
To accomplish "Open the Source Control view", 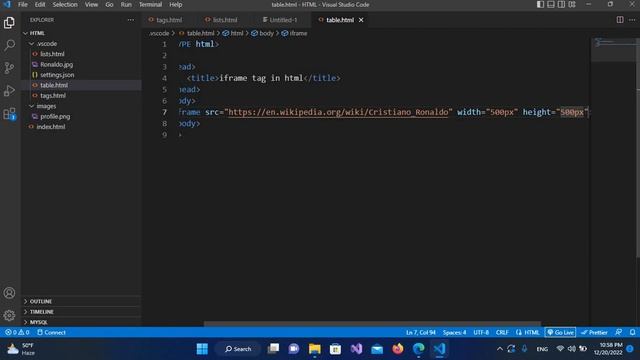I will 9,68.
